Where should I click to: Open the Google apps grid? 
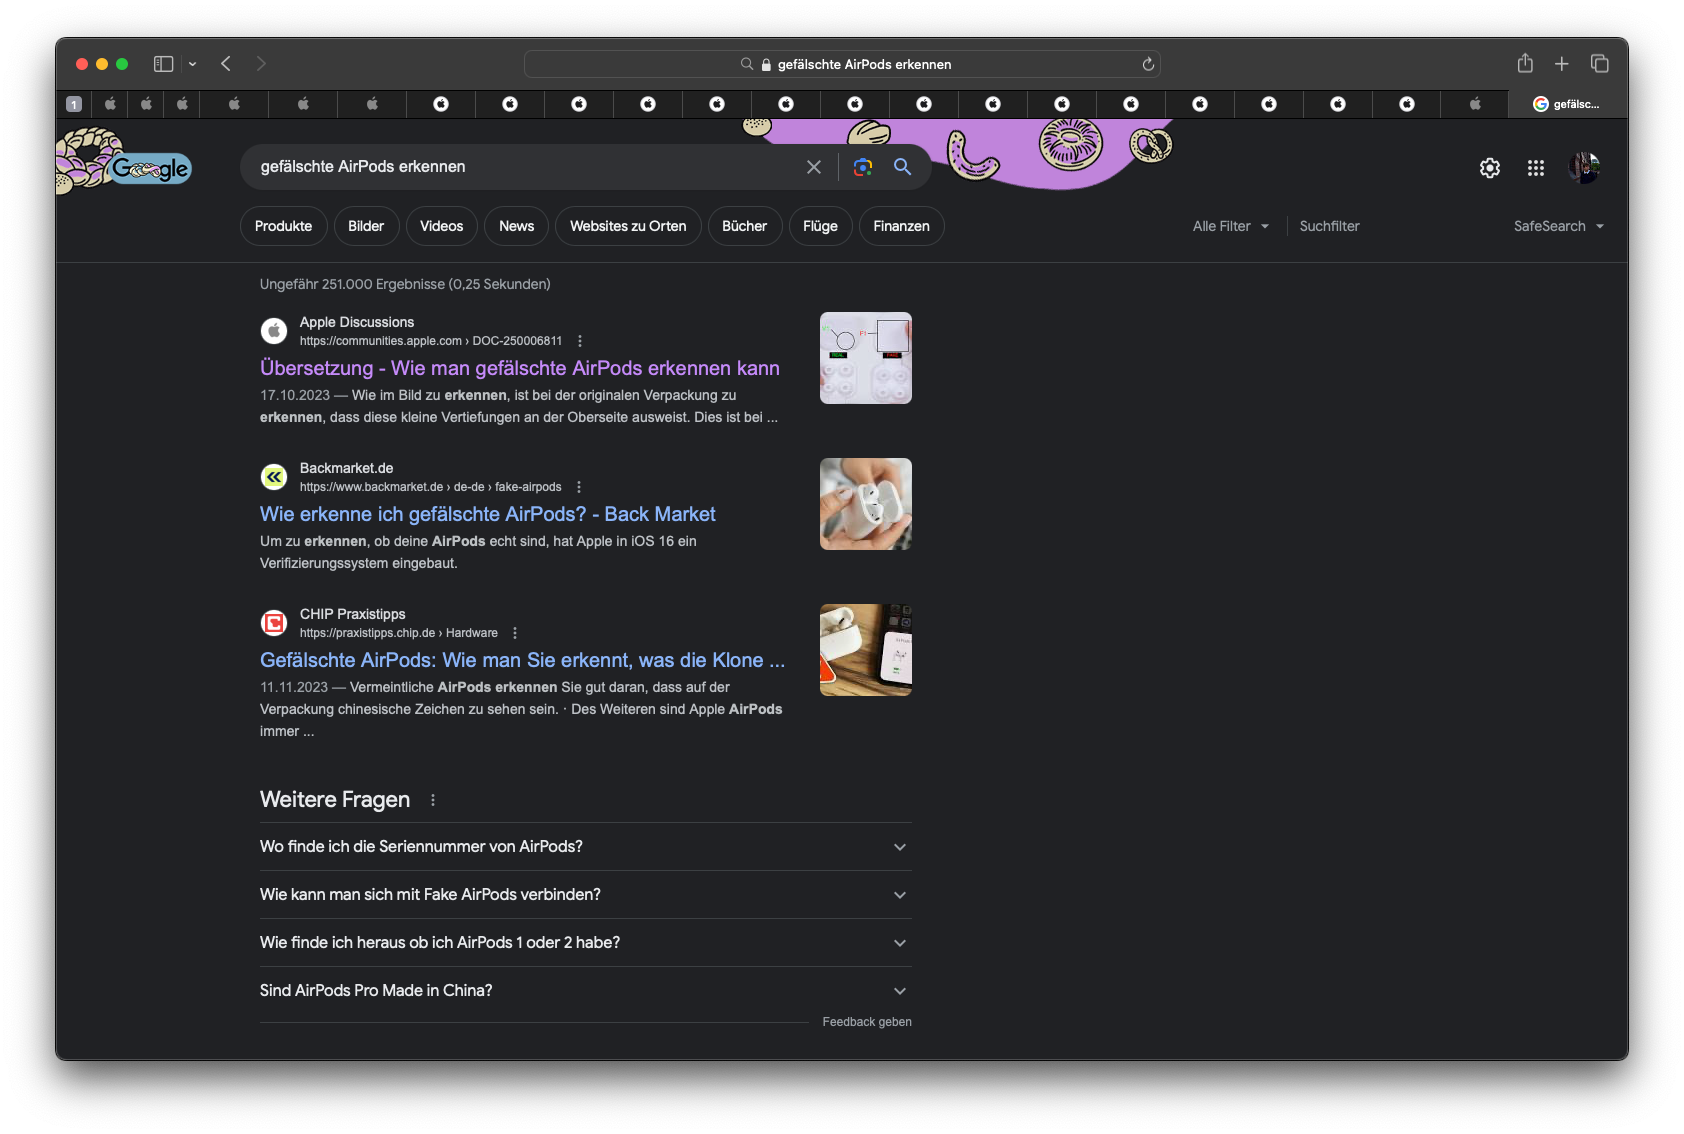tap(1536, 168)
